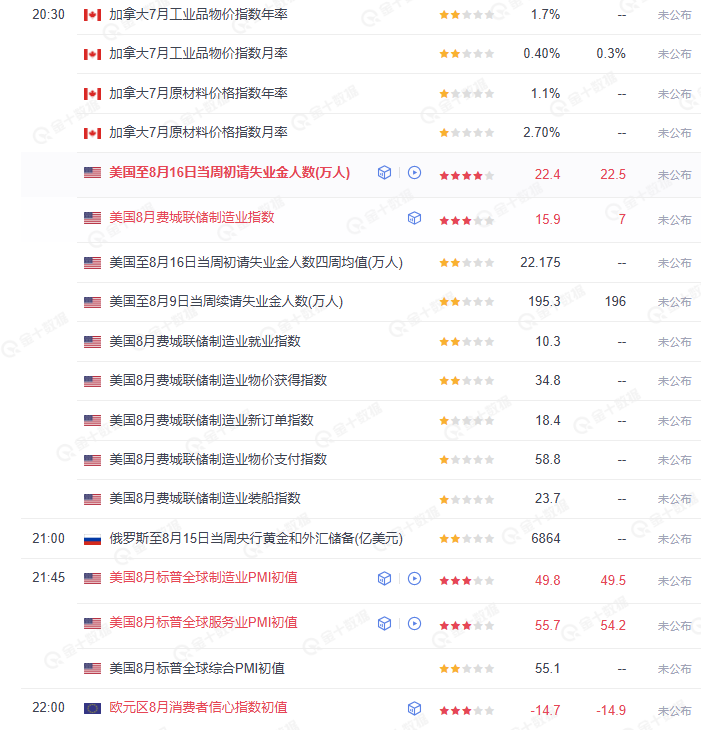
Task: Click forecast value -14.9
Action: pyautogui.click(x=611, y=710)
